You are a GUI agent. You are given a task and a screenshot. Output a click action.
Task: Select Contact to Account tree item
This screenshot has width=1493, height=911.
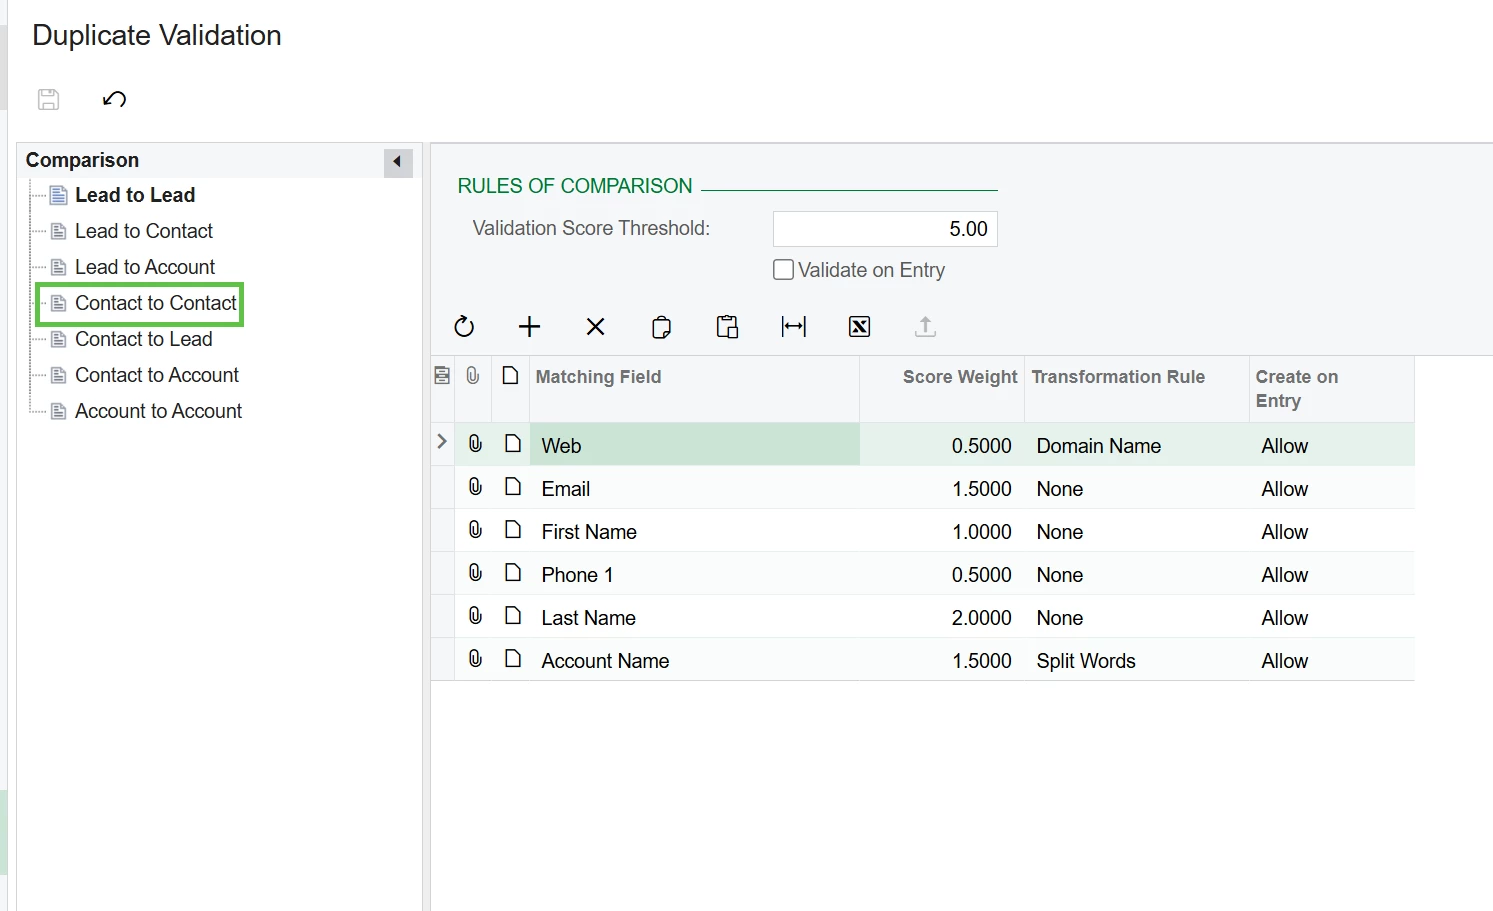click(x=157, y=375)
